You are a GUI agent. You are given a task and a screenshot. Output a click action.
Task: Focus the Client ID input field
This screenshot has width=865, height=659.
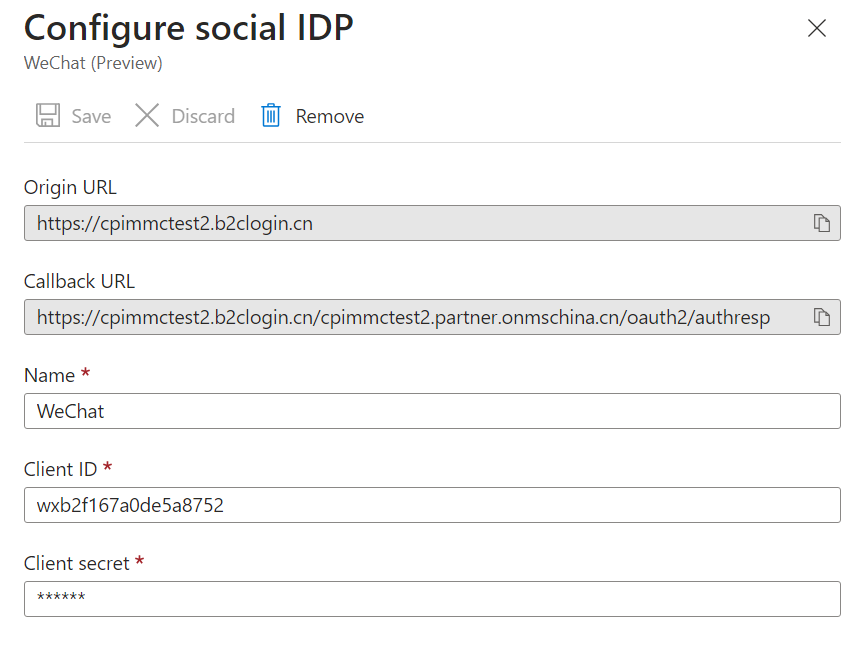tap(432, 505)
